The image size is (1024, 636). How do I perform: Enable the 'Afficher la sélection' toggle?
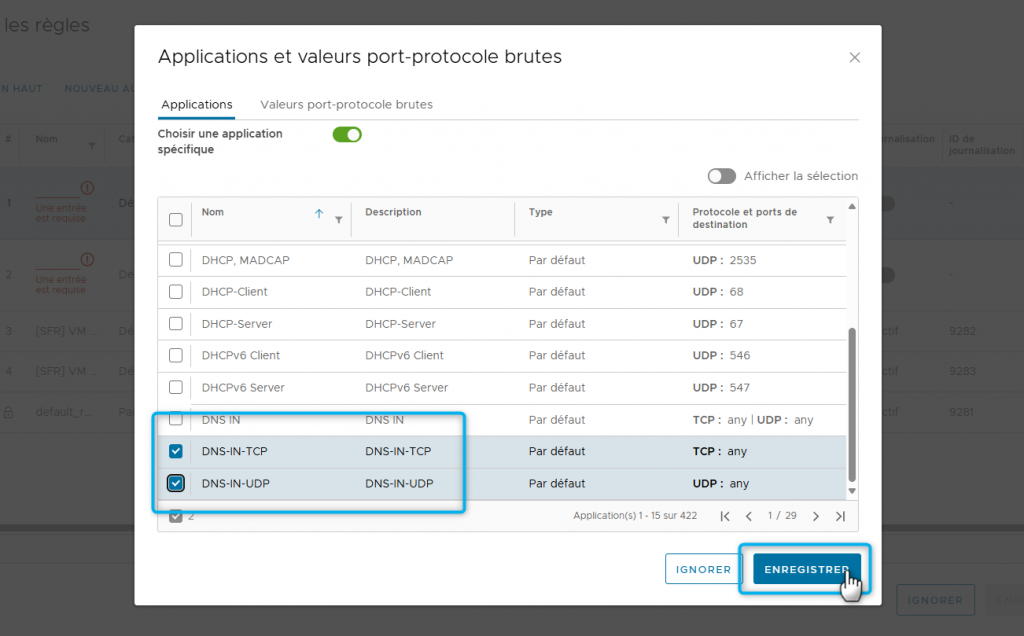722,176
